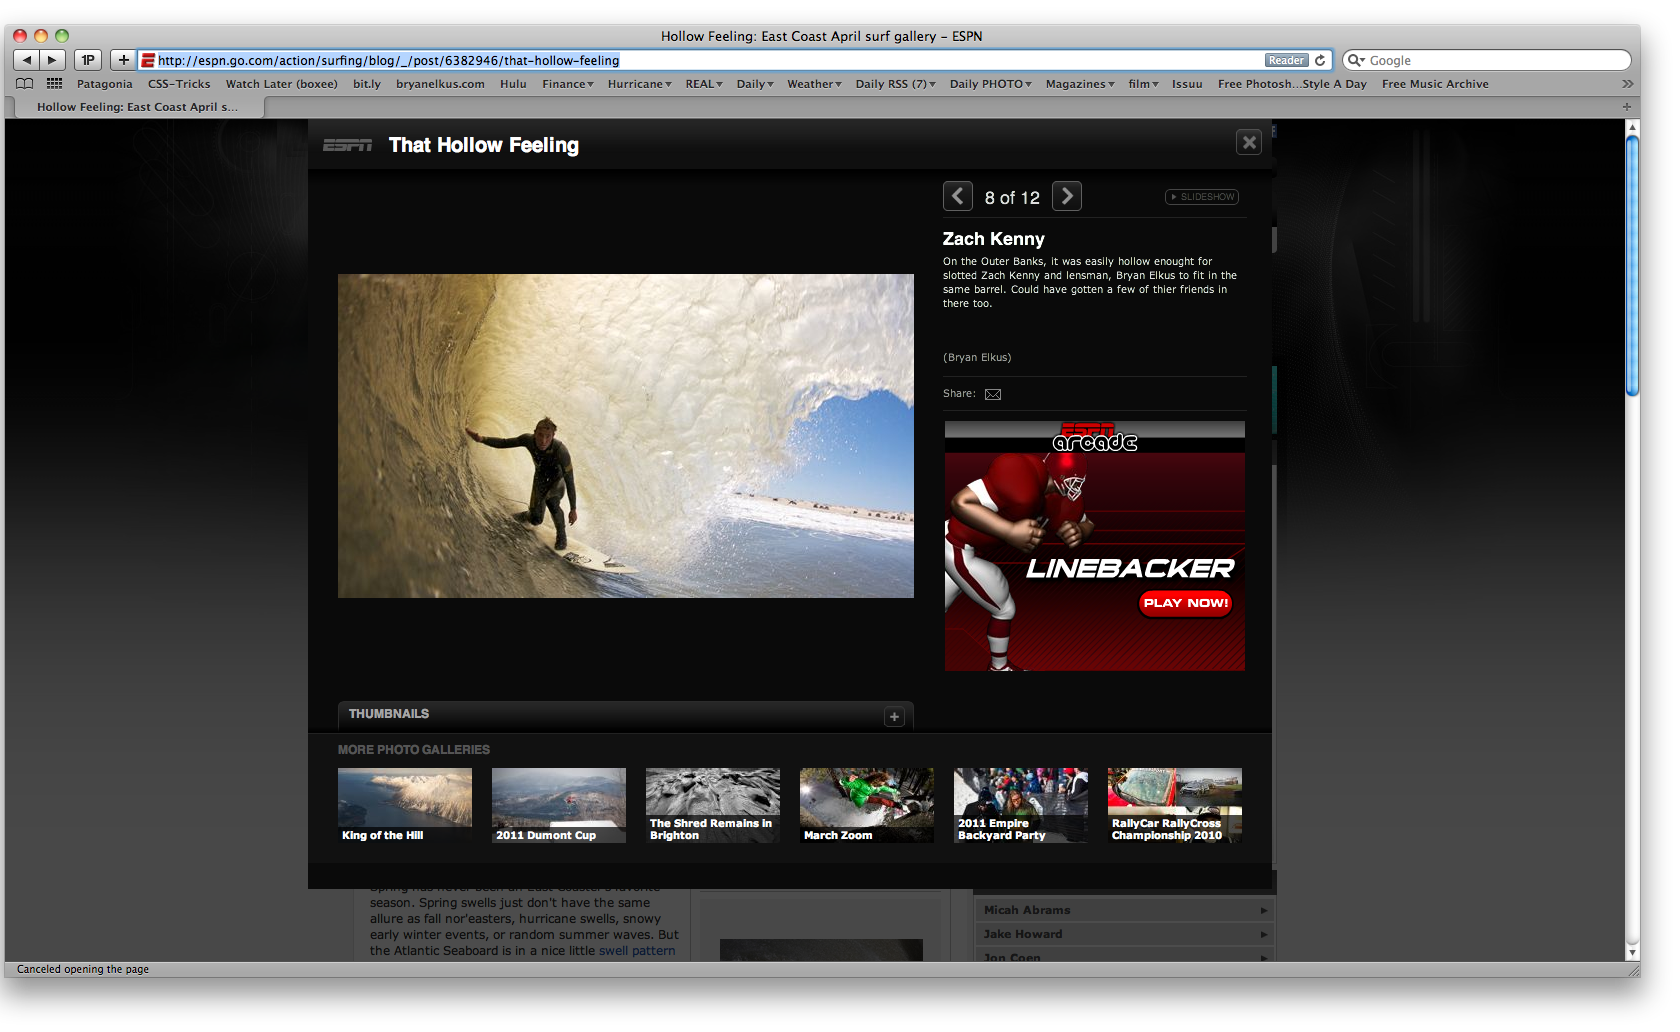1680x1032 pixels.
Task: Open the Hurricane bookmarks dropdown
Action: [639, 84]
